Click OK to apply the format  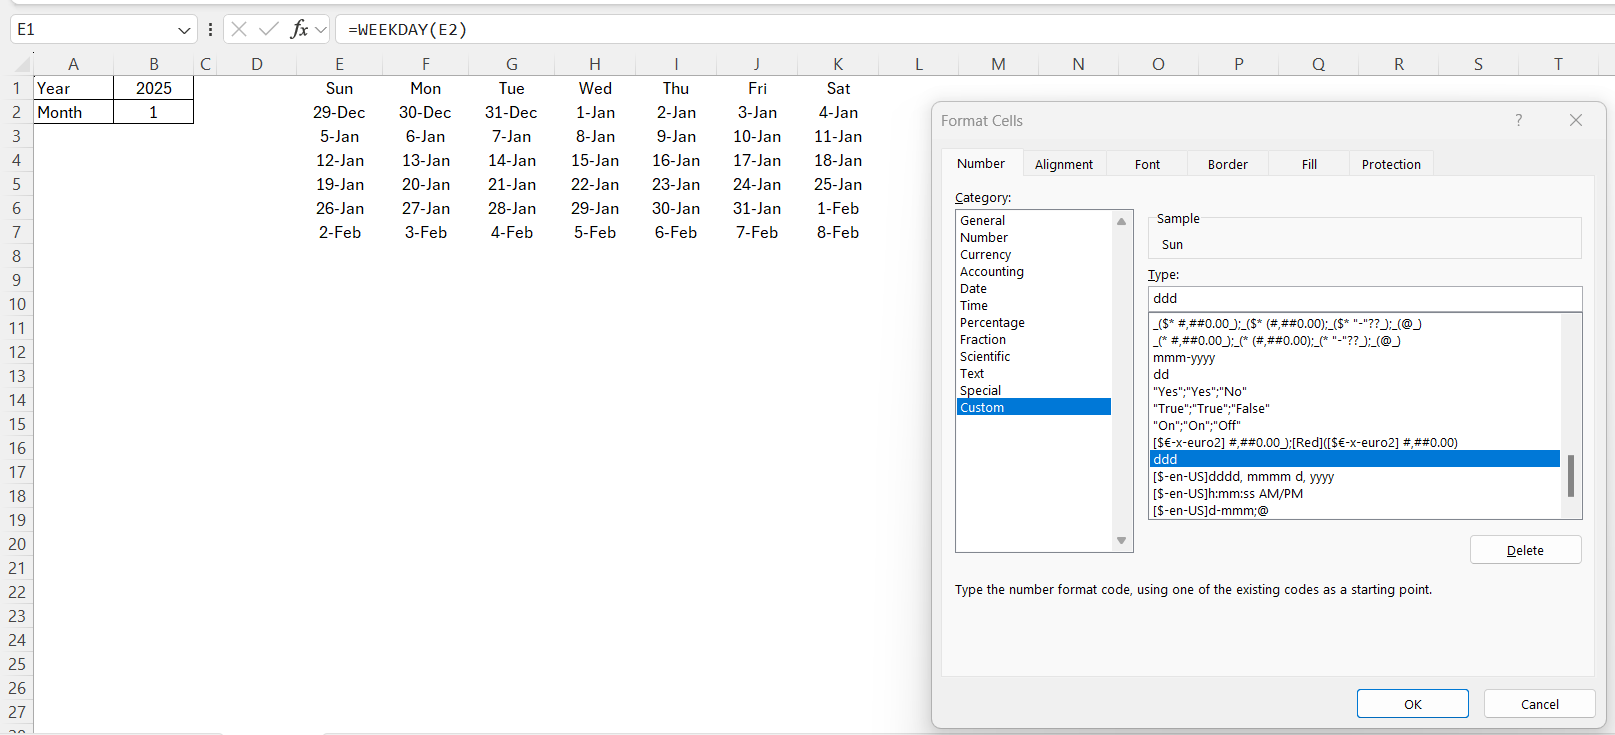1412,704
